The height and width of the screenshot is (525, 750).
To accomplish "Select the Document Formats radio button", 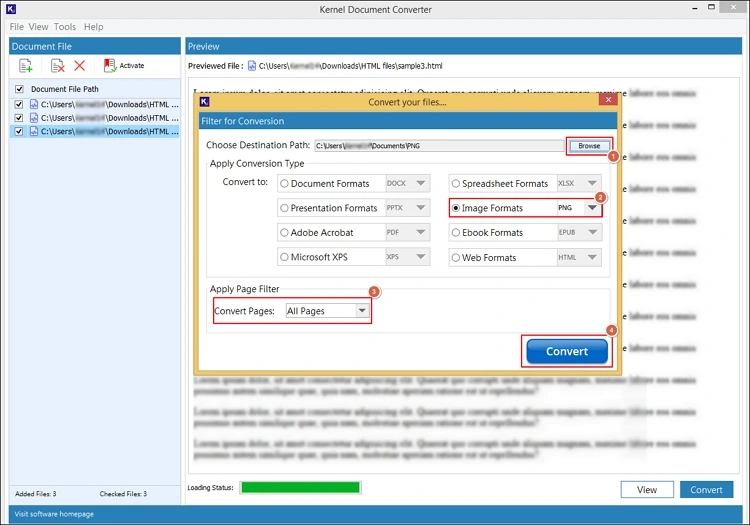I will (285, 184).
